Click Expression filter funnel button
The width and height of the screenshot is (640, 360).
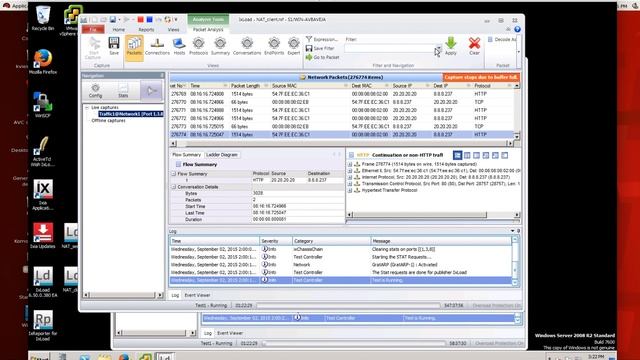(x=322, y=39)
